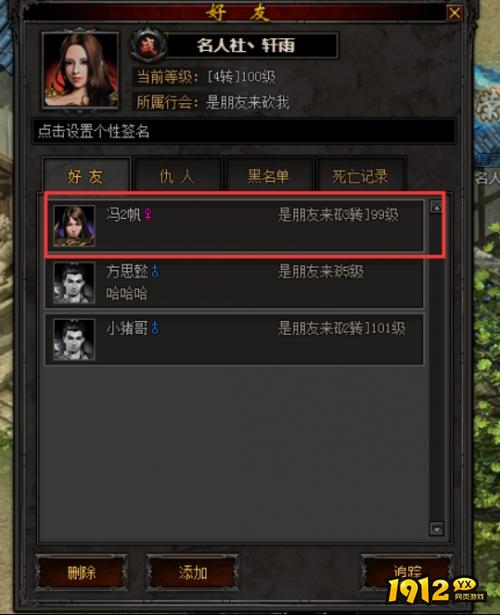The height and width of the screenshot is (615, 500).
Task: Click 方思懿's avatar portrait
Action: (x=74, y=282)
